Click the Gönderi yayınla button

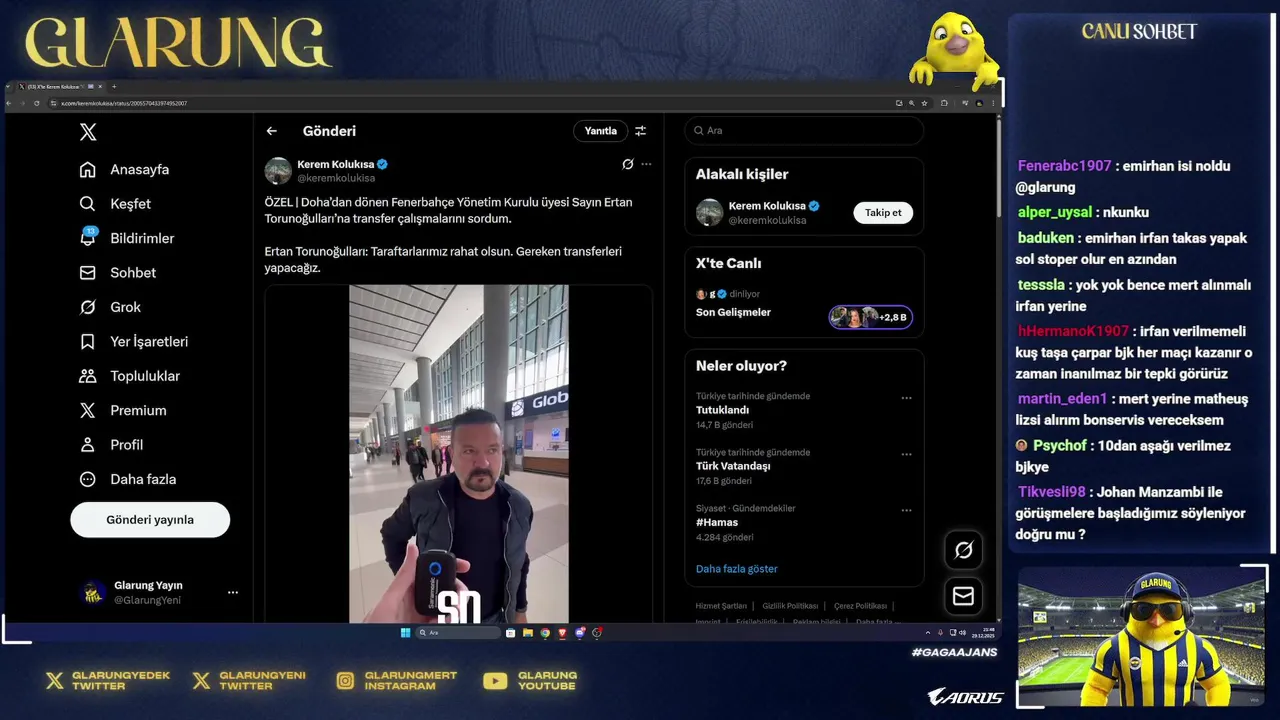coord(150,520)
